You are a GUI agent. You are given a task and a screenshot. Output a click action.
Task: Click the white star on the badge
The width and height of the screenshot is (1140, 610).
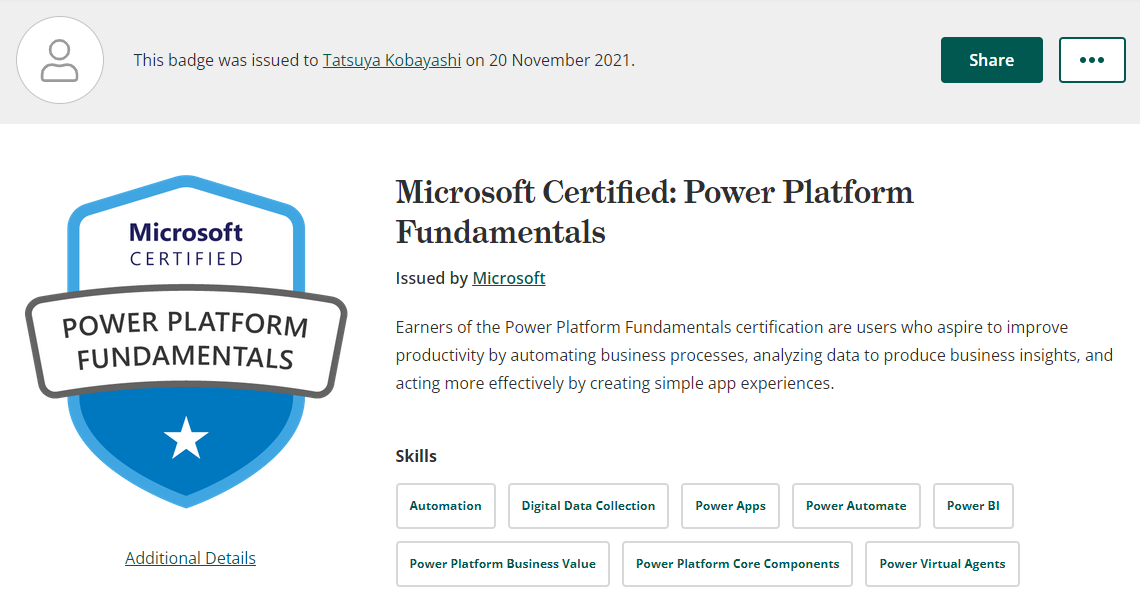(186, 438)
